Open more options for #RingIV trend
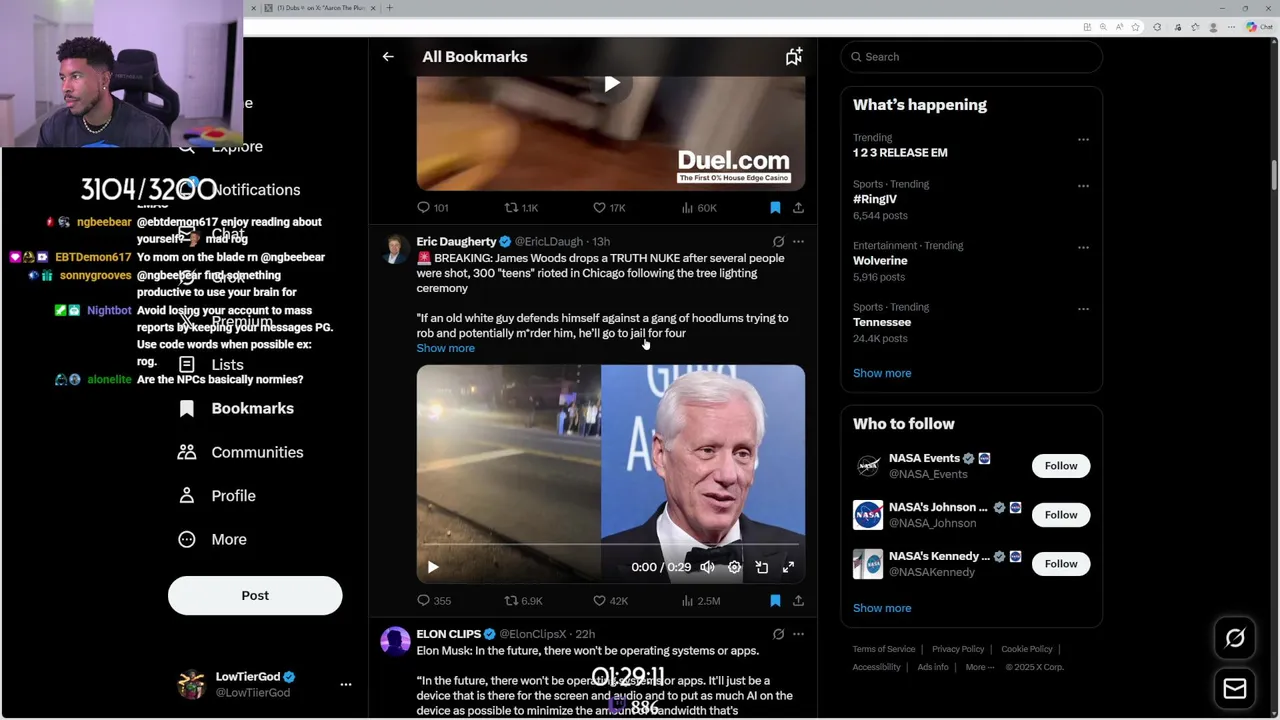 pos(1083,186)
